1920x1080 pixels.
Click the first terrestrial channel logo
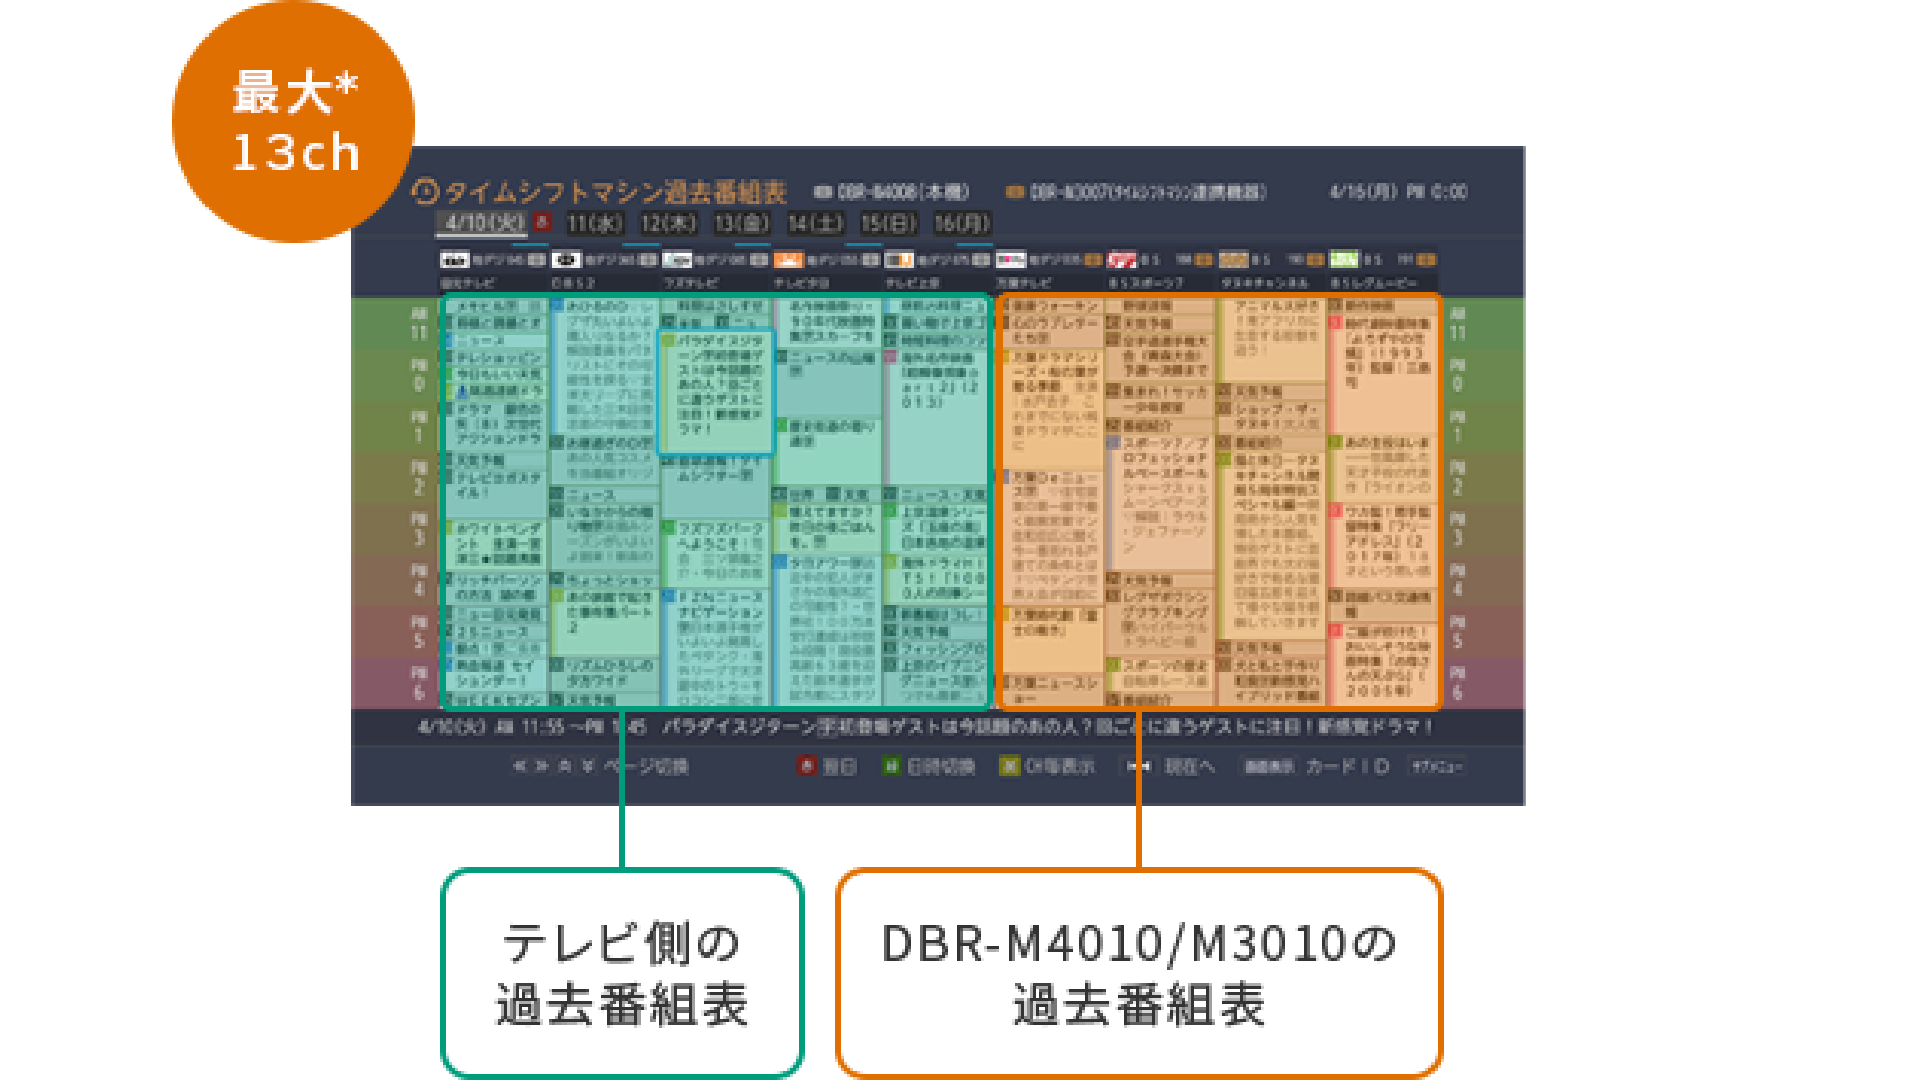455,260
